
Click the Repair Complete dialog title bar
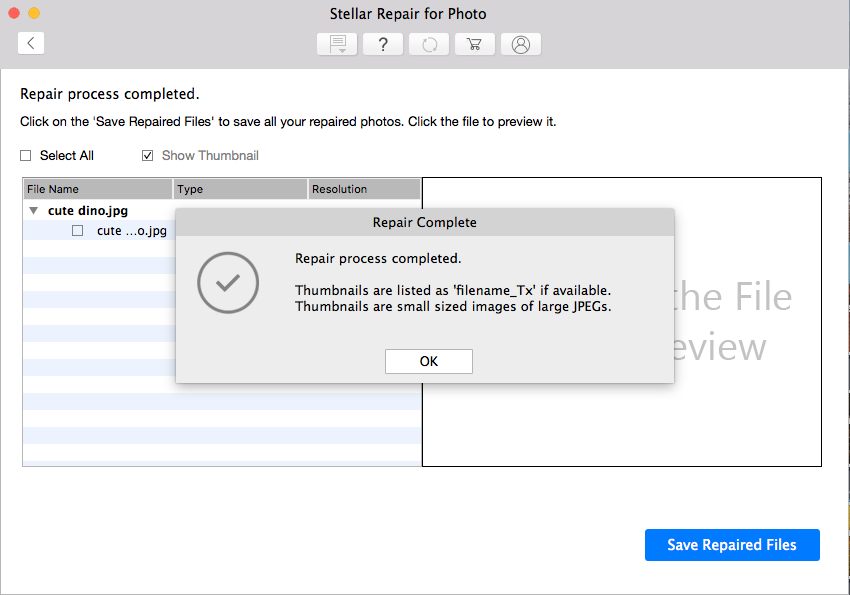pos(425,222)
